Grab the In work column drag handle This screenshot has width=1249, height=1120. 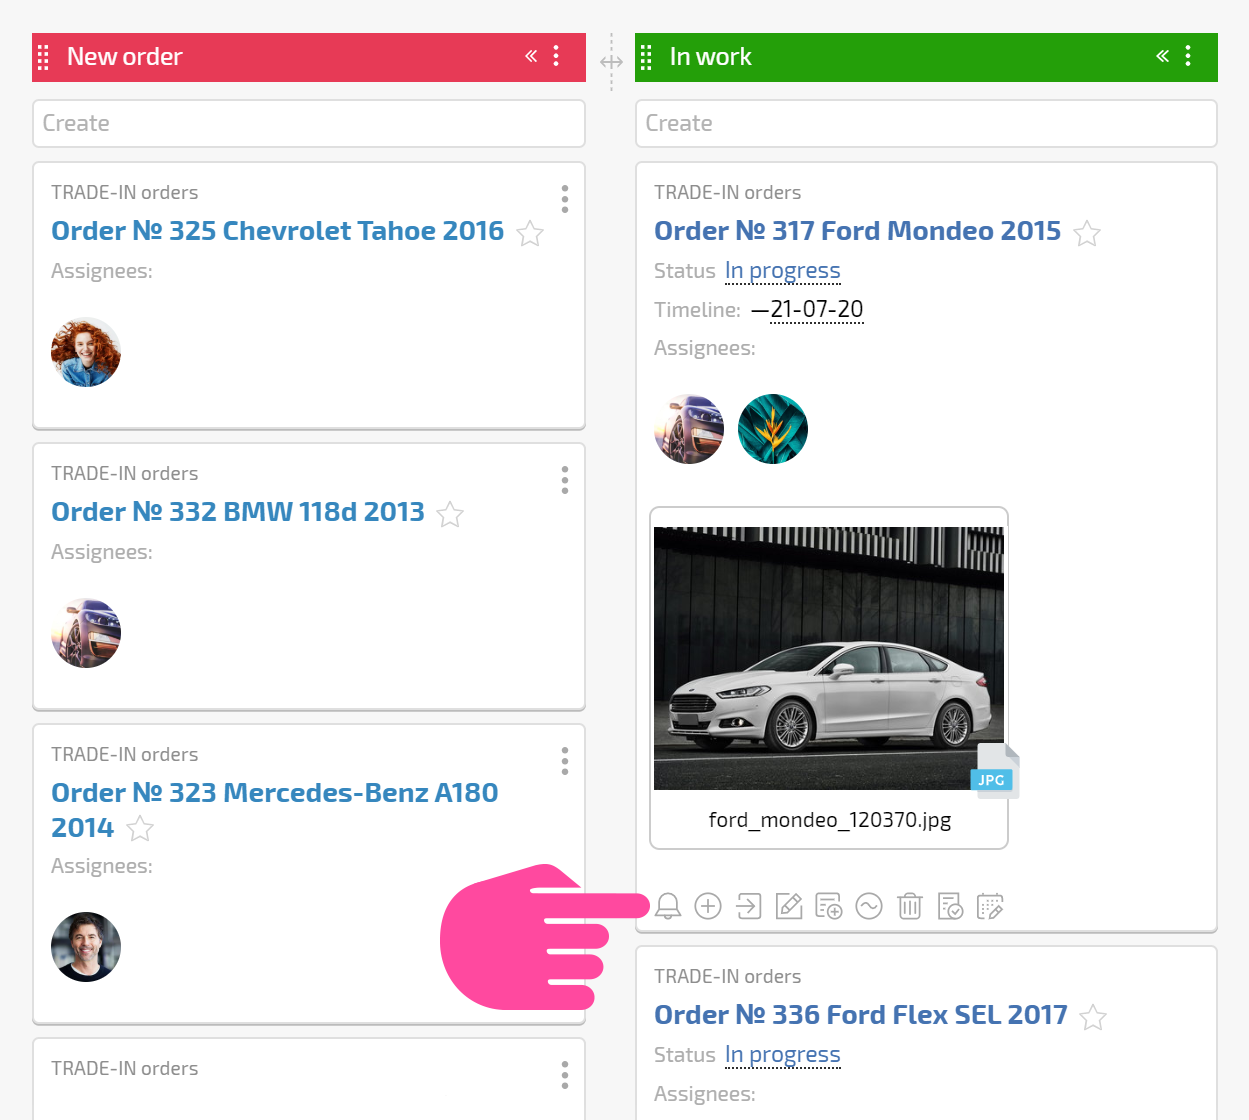click(x=646, y=57)
